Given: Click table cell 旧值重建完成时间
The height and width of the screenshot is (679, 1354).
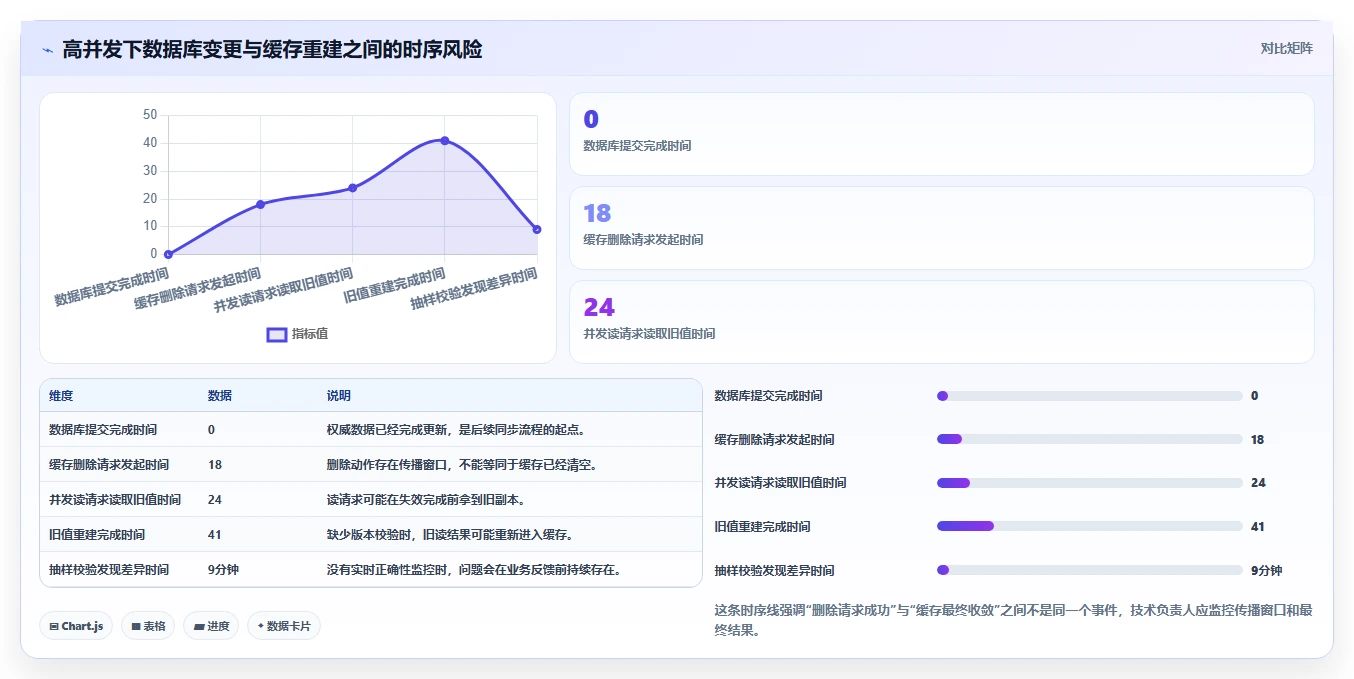Looking at the screenshot, I should tap(97, 534).
